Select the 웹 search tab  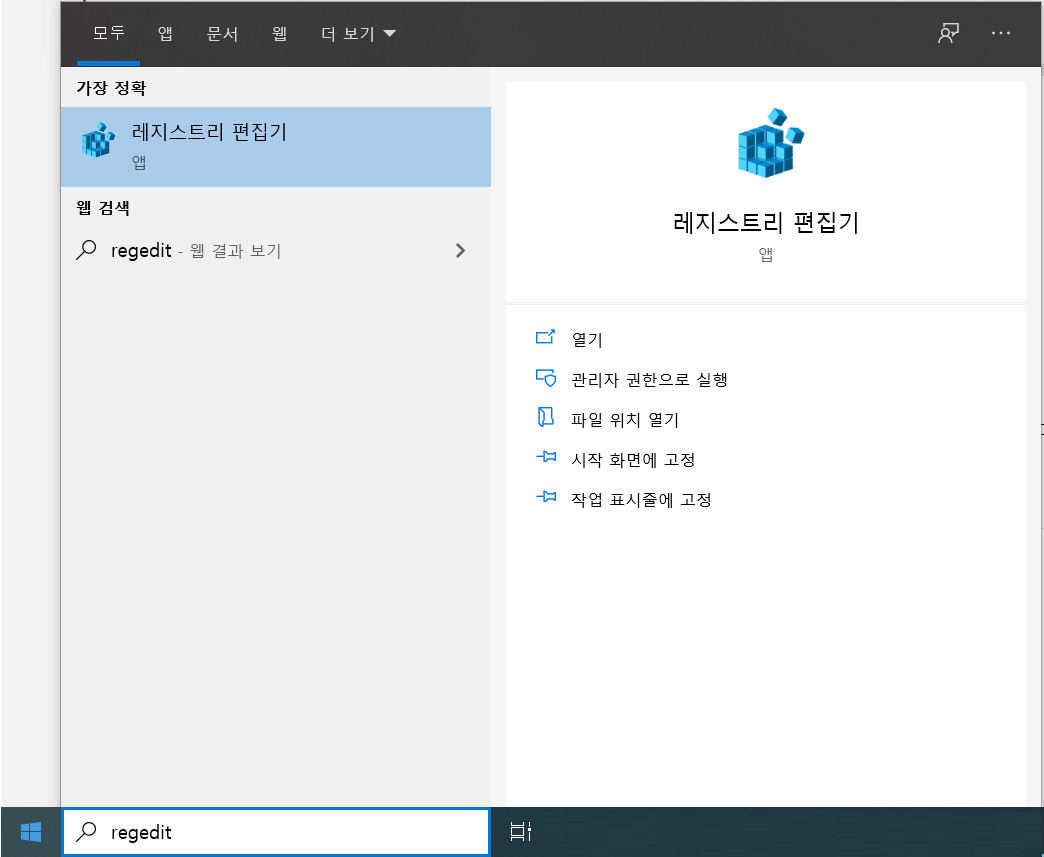tap(279, 34)
